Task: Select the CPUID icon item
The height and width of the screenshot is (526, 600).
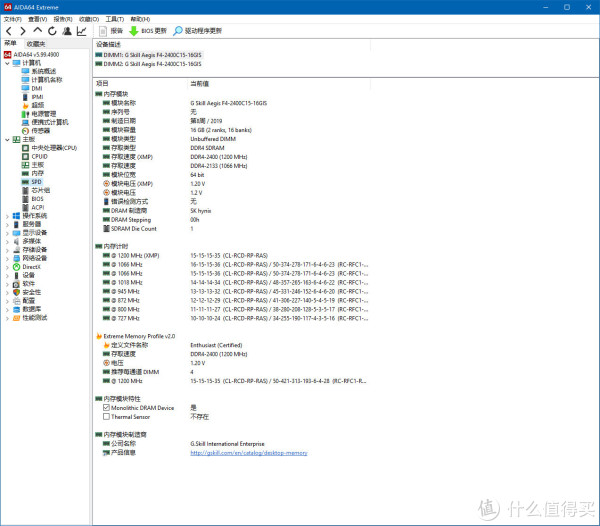Action: [x=35, y=156]
